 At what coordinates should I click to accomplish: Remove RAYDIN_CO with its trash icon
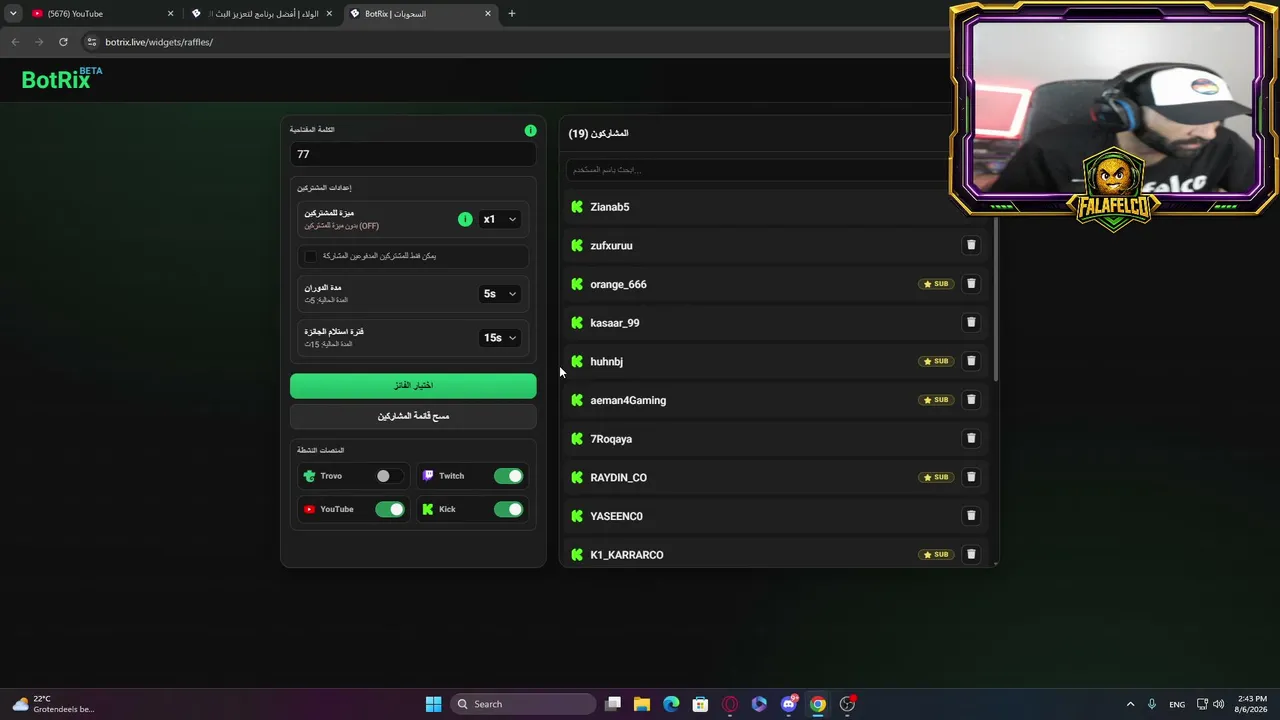(x=971, y=477)
